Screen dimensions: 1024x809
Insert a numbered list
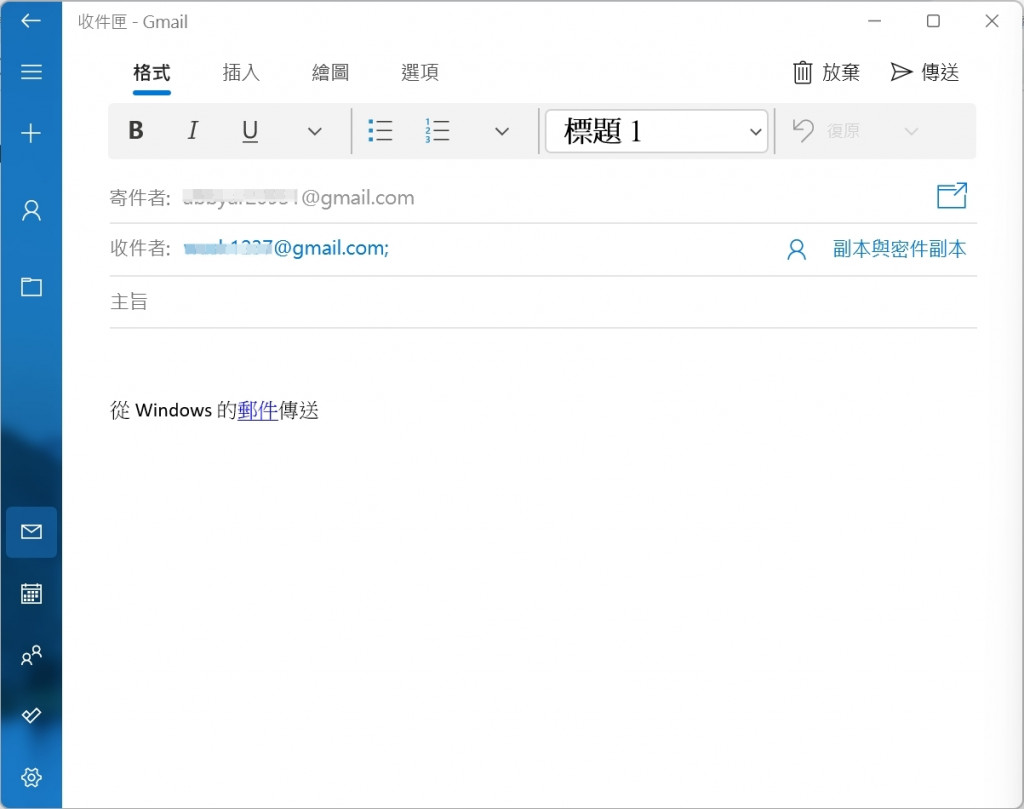437,131
